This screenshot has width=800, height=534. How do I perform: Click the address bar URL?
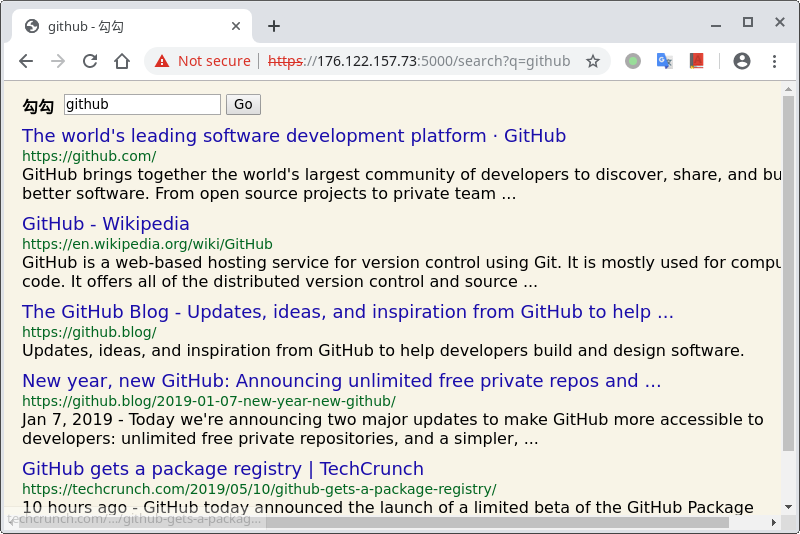pyautogui.click(x=419, y=61)
